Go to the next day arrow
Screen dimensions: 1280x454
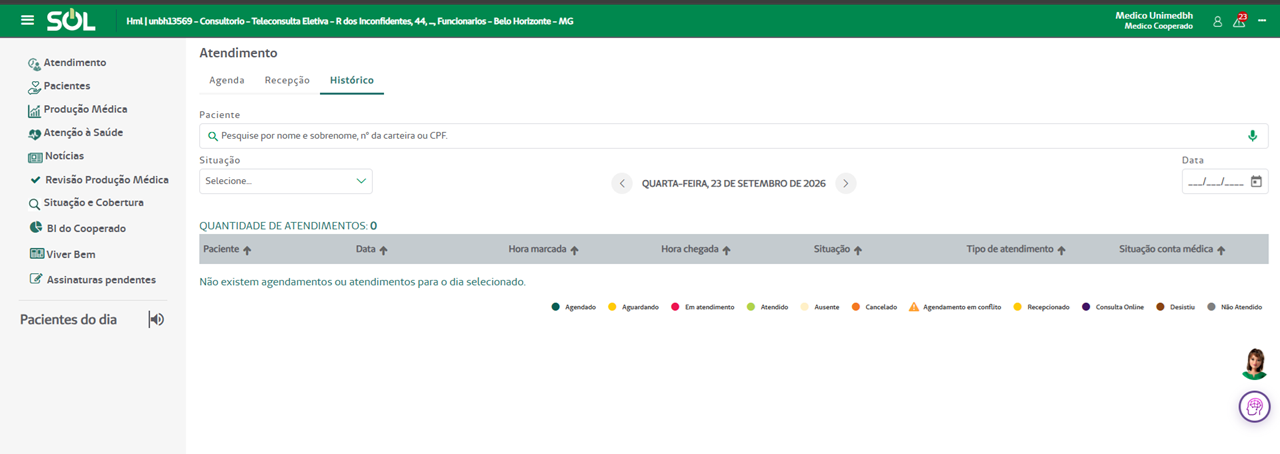pyautogui.click(x=846, y=183)
